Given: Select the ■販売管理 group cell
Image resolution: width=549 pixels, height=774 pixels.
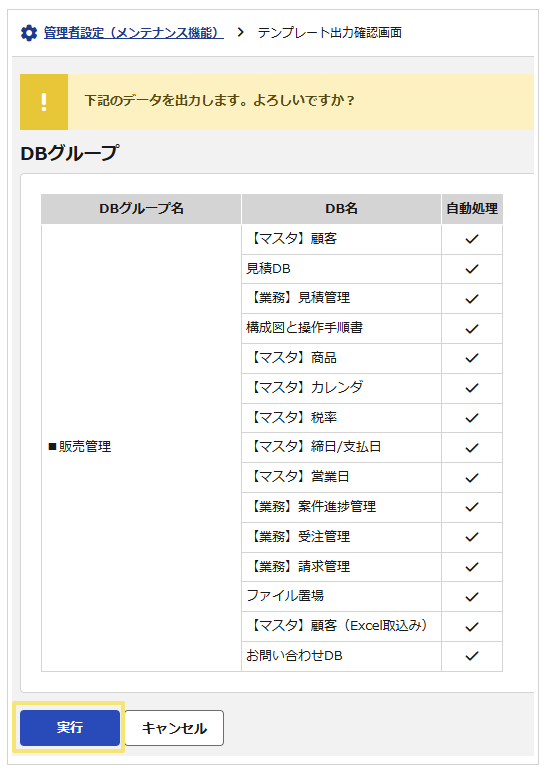Looking at the screenshot, I should coord(141,448).
